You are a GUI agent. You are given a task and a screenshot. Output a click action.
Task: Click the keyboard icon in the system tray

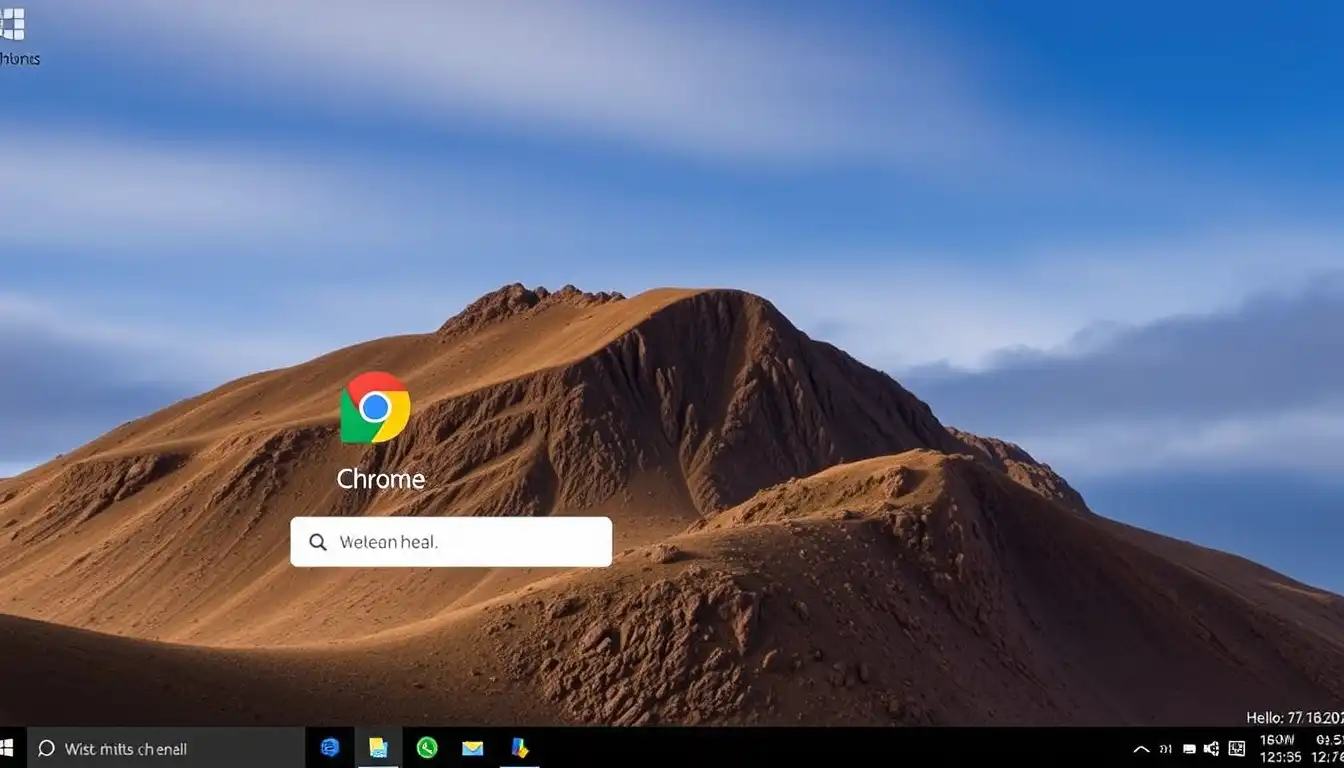tap(1189, 749)
